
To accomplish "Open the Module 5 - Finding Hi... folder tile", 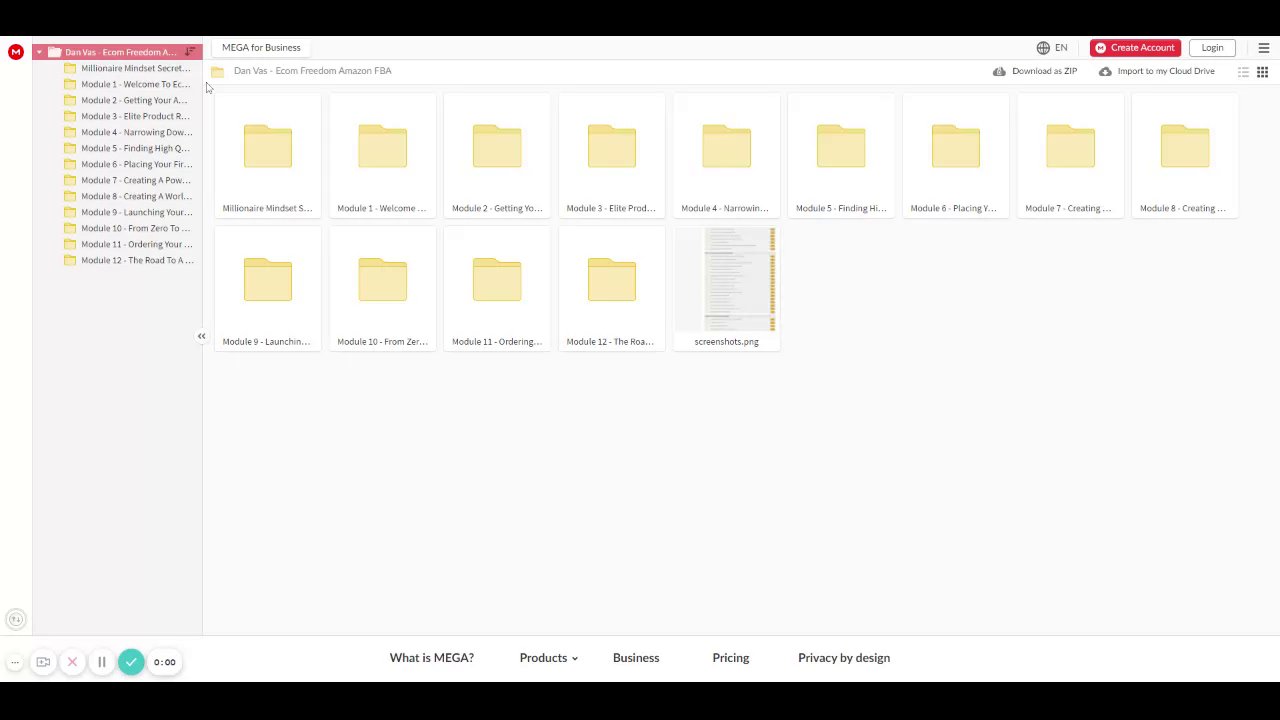I will [x=841, y=156].
